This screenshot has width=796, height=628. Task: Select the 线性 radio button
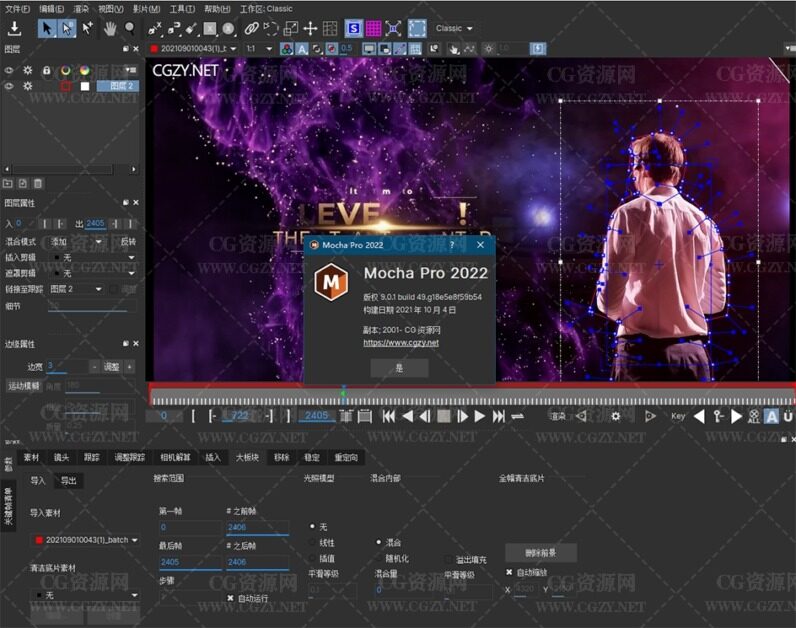tap(312, 542)
